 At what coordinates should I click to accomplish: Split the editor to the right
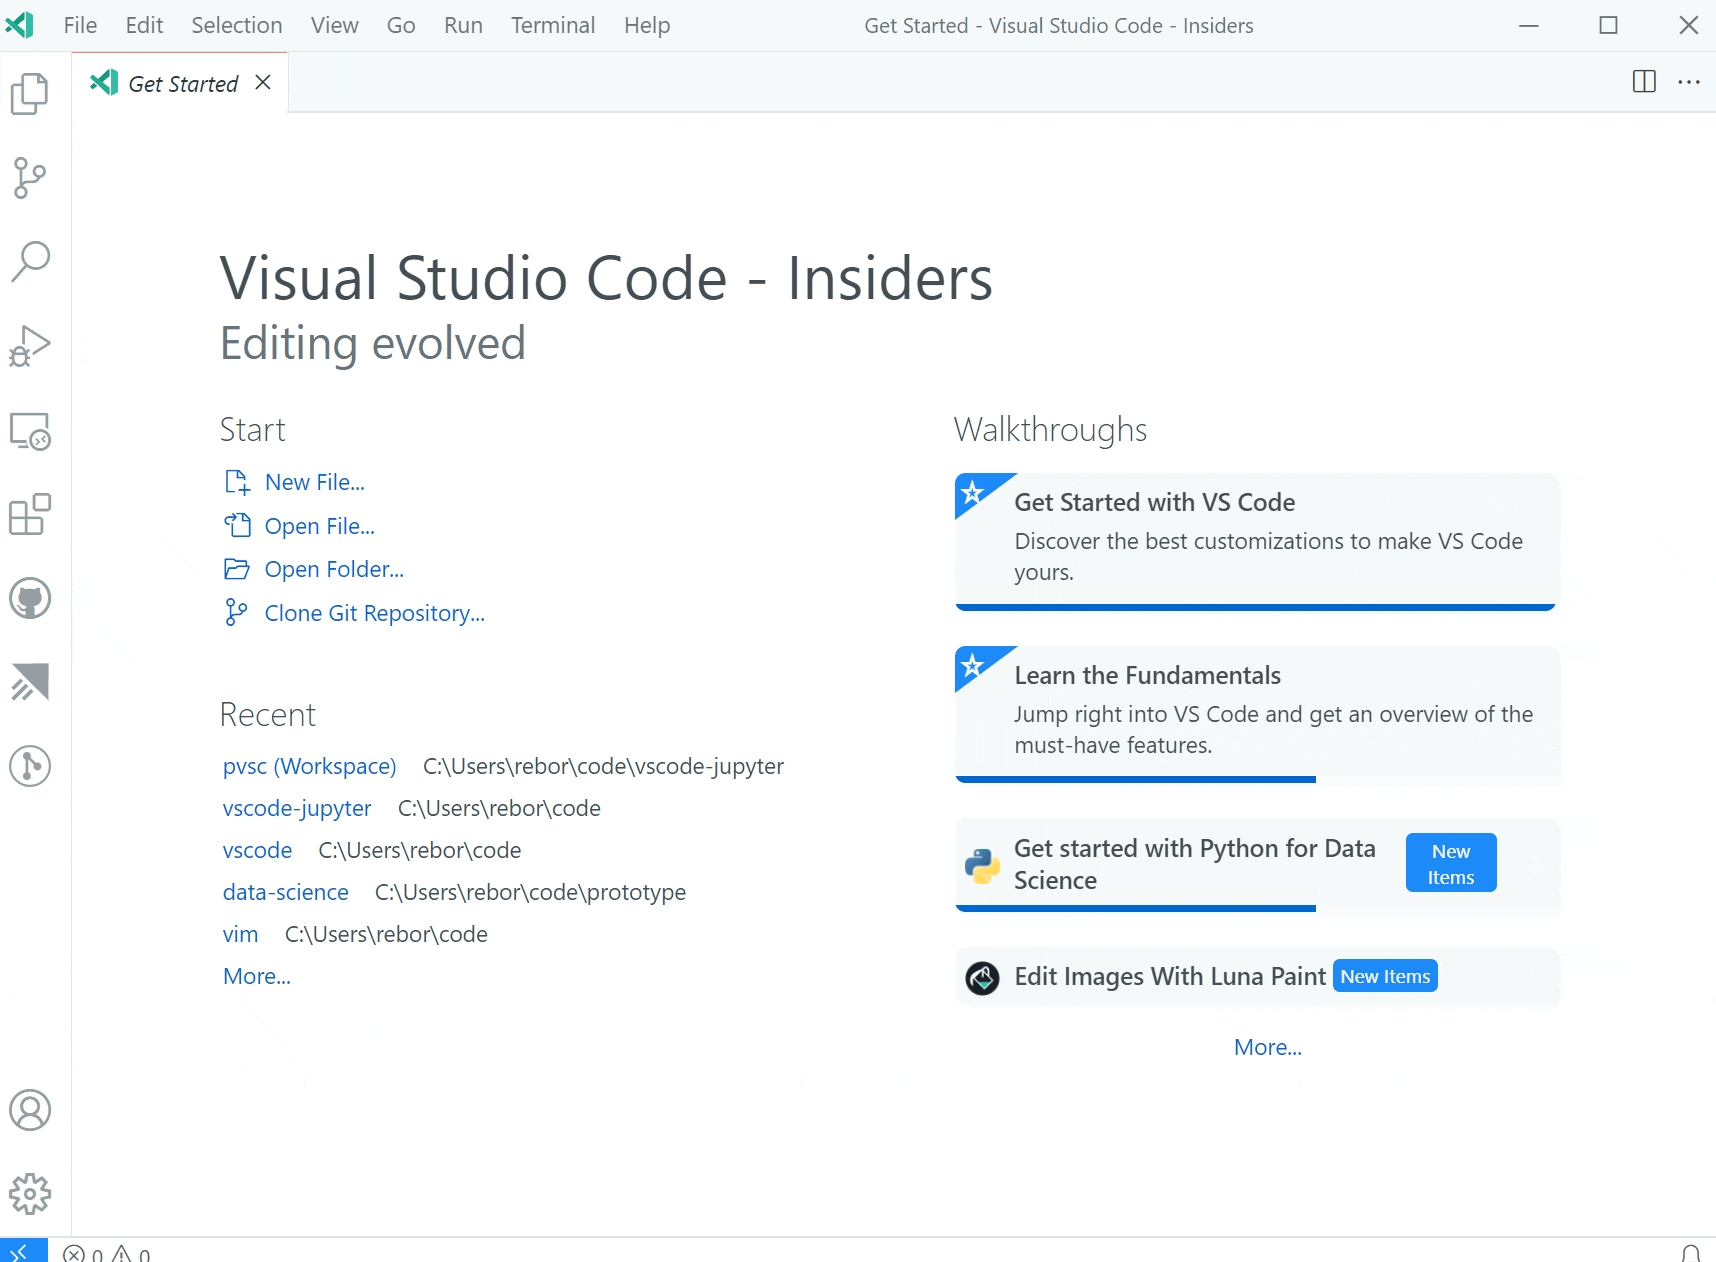tap(1644, 82)
